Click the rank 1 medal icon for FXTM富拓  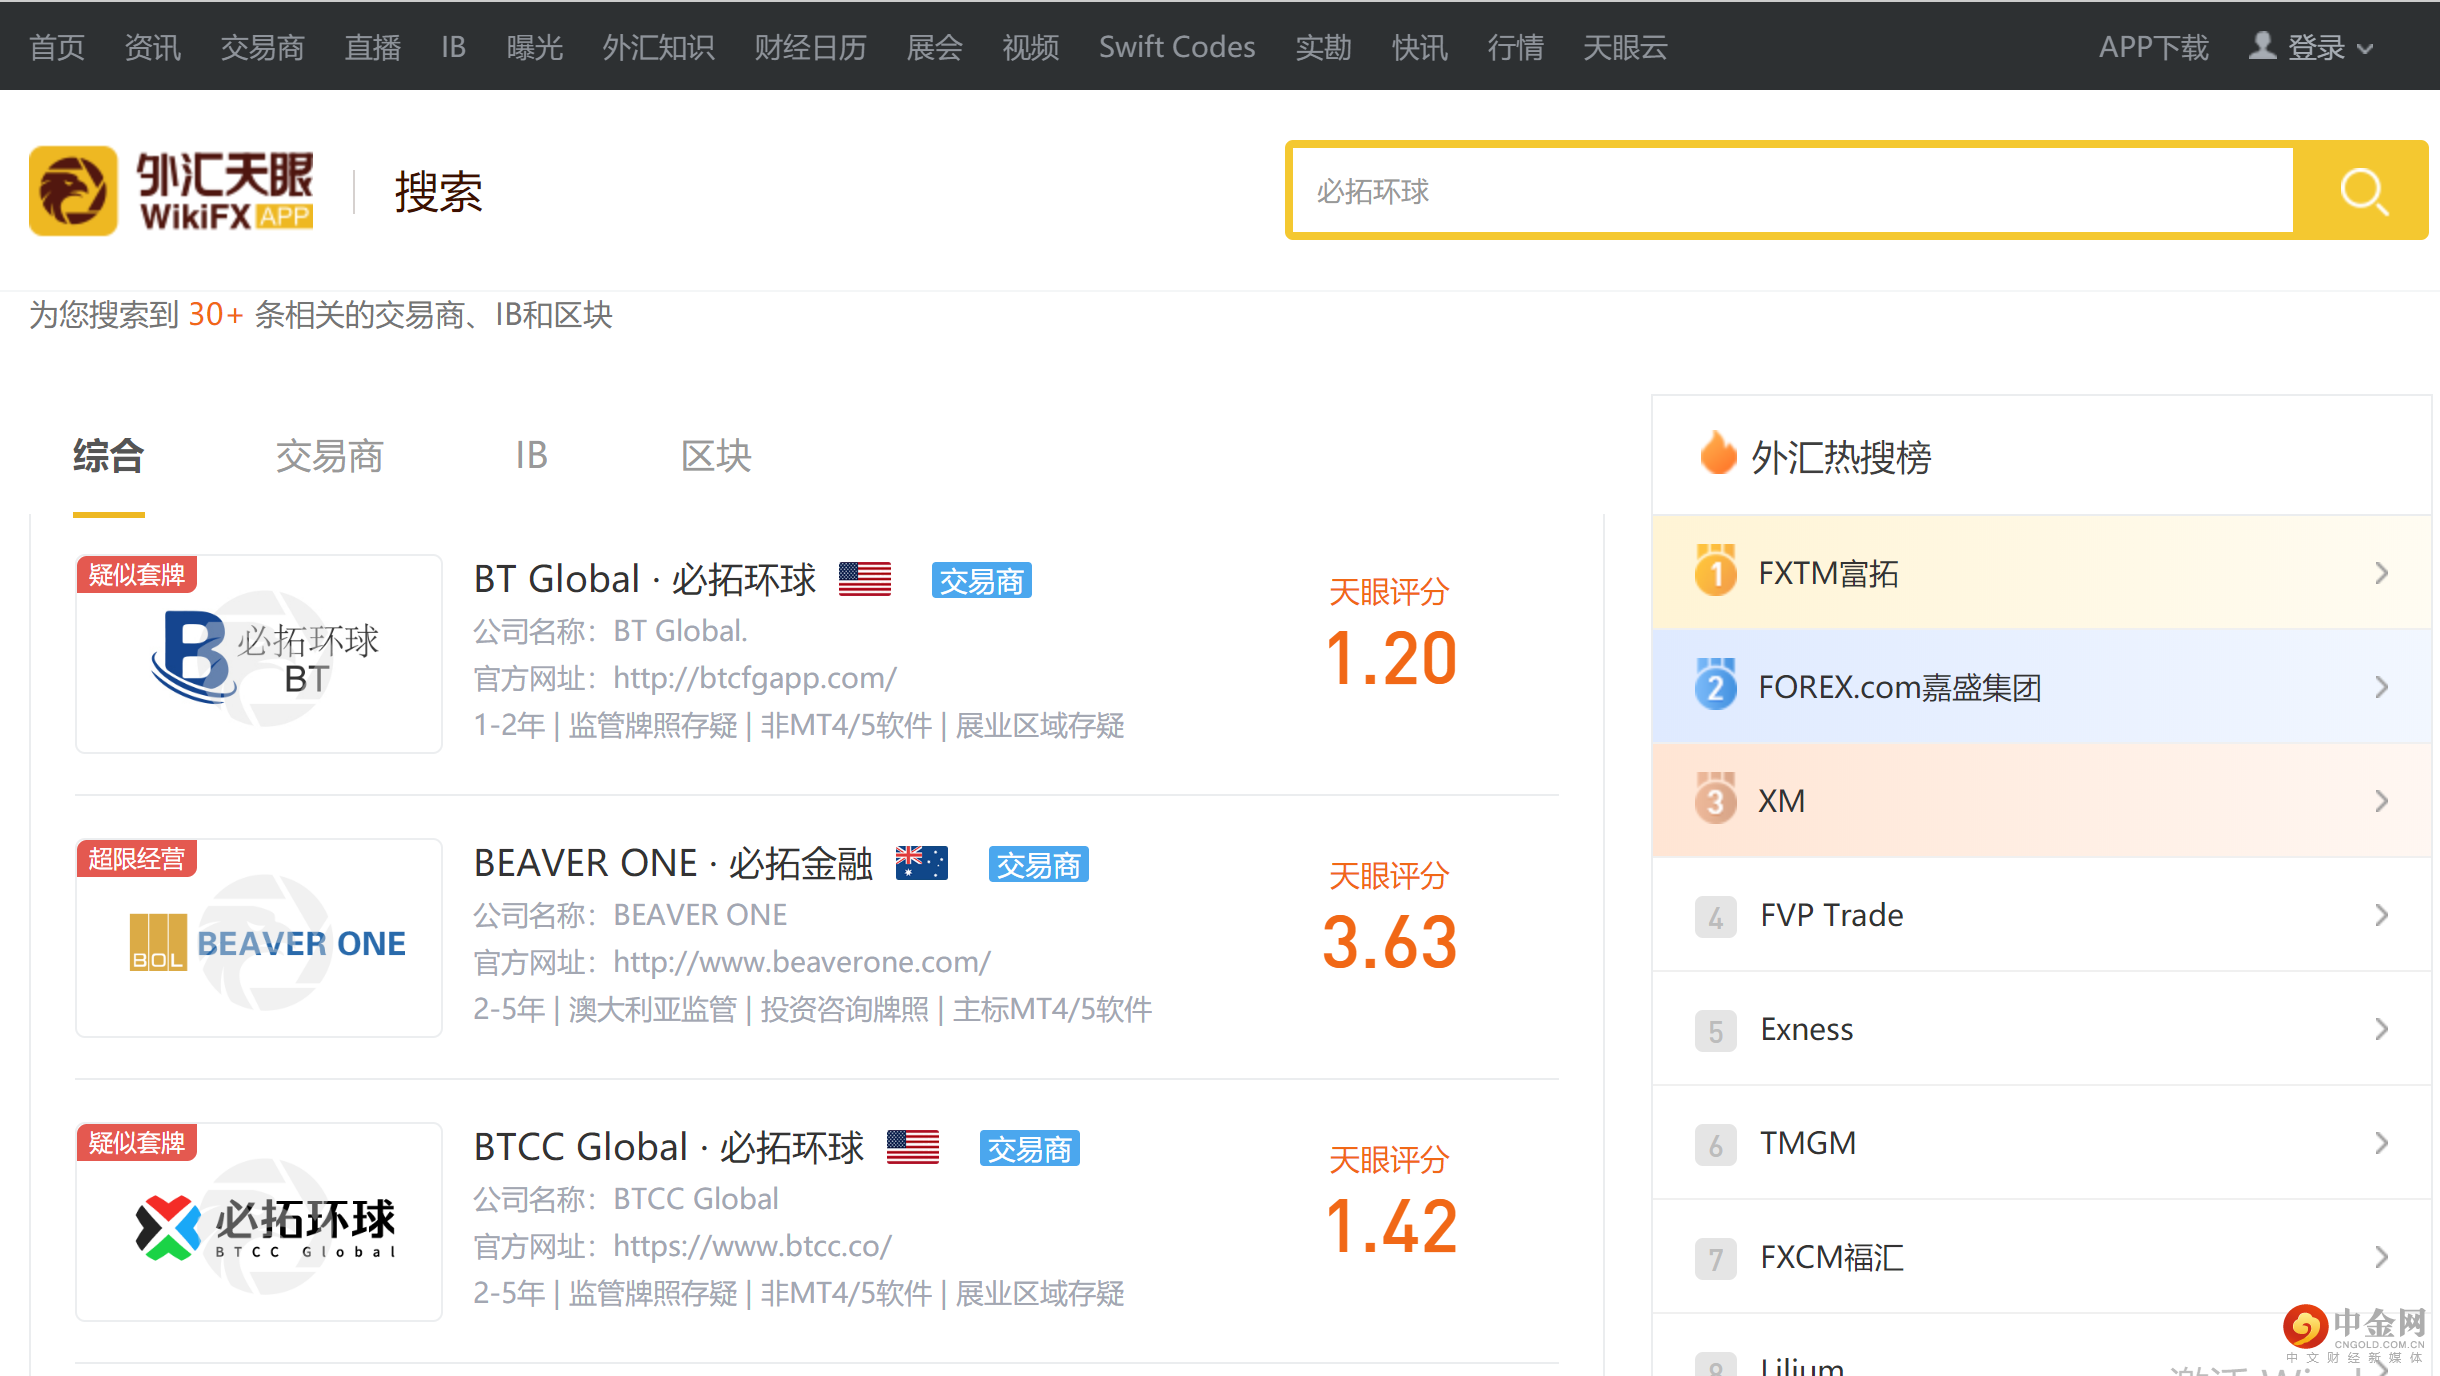point(1716,570)
